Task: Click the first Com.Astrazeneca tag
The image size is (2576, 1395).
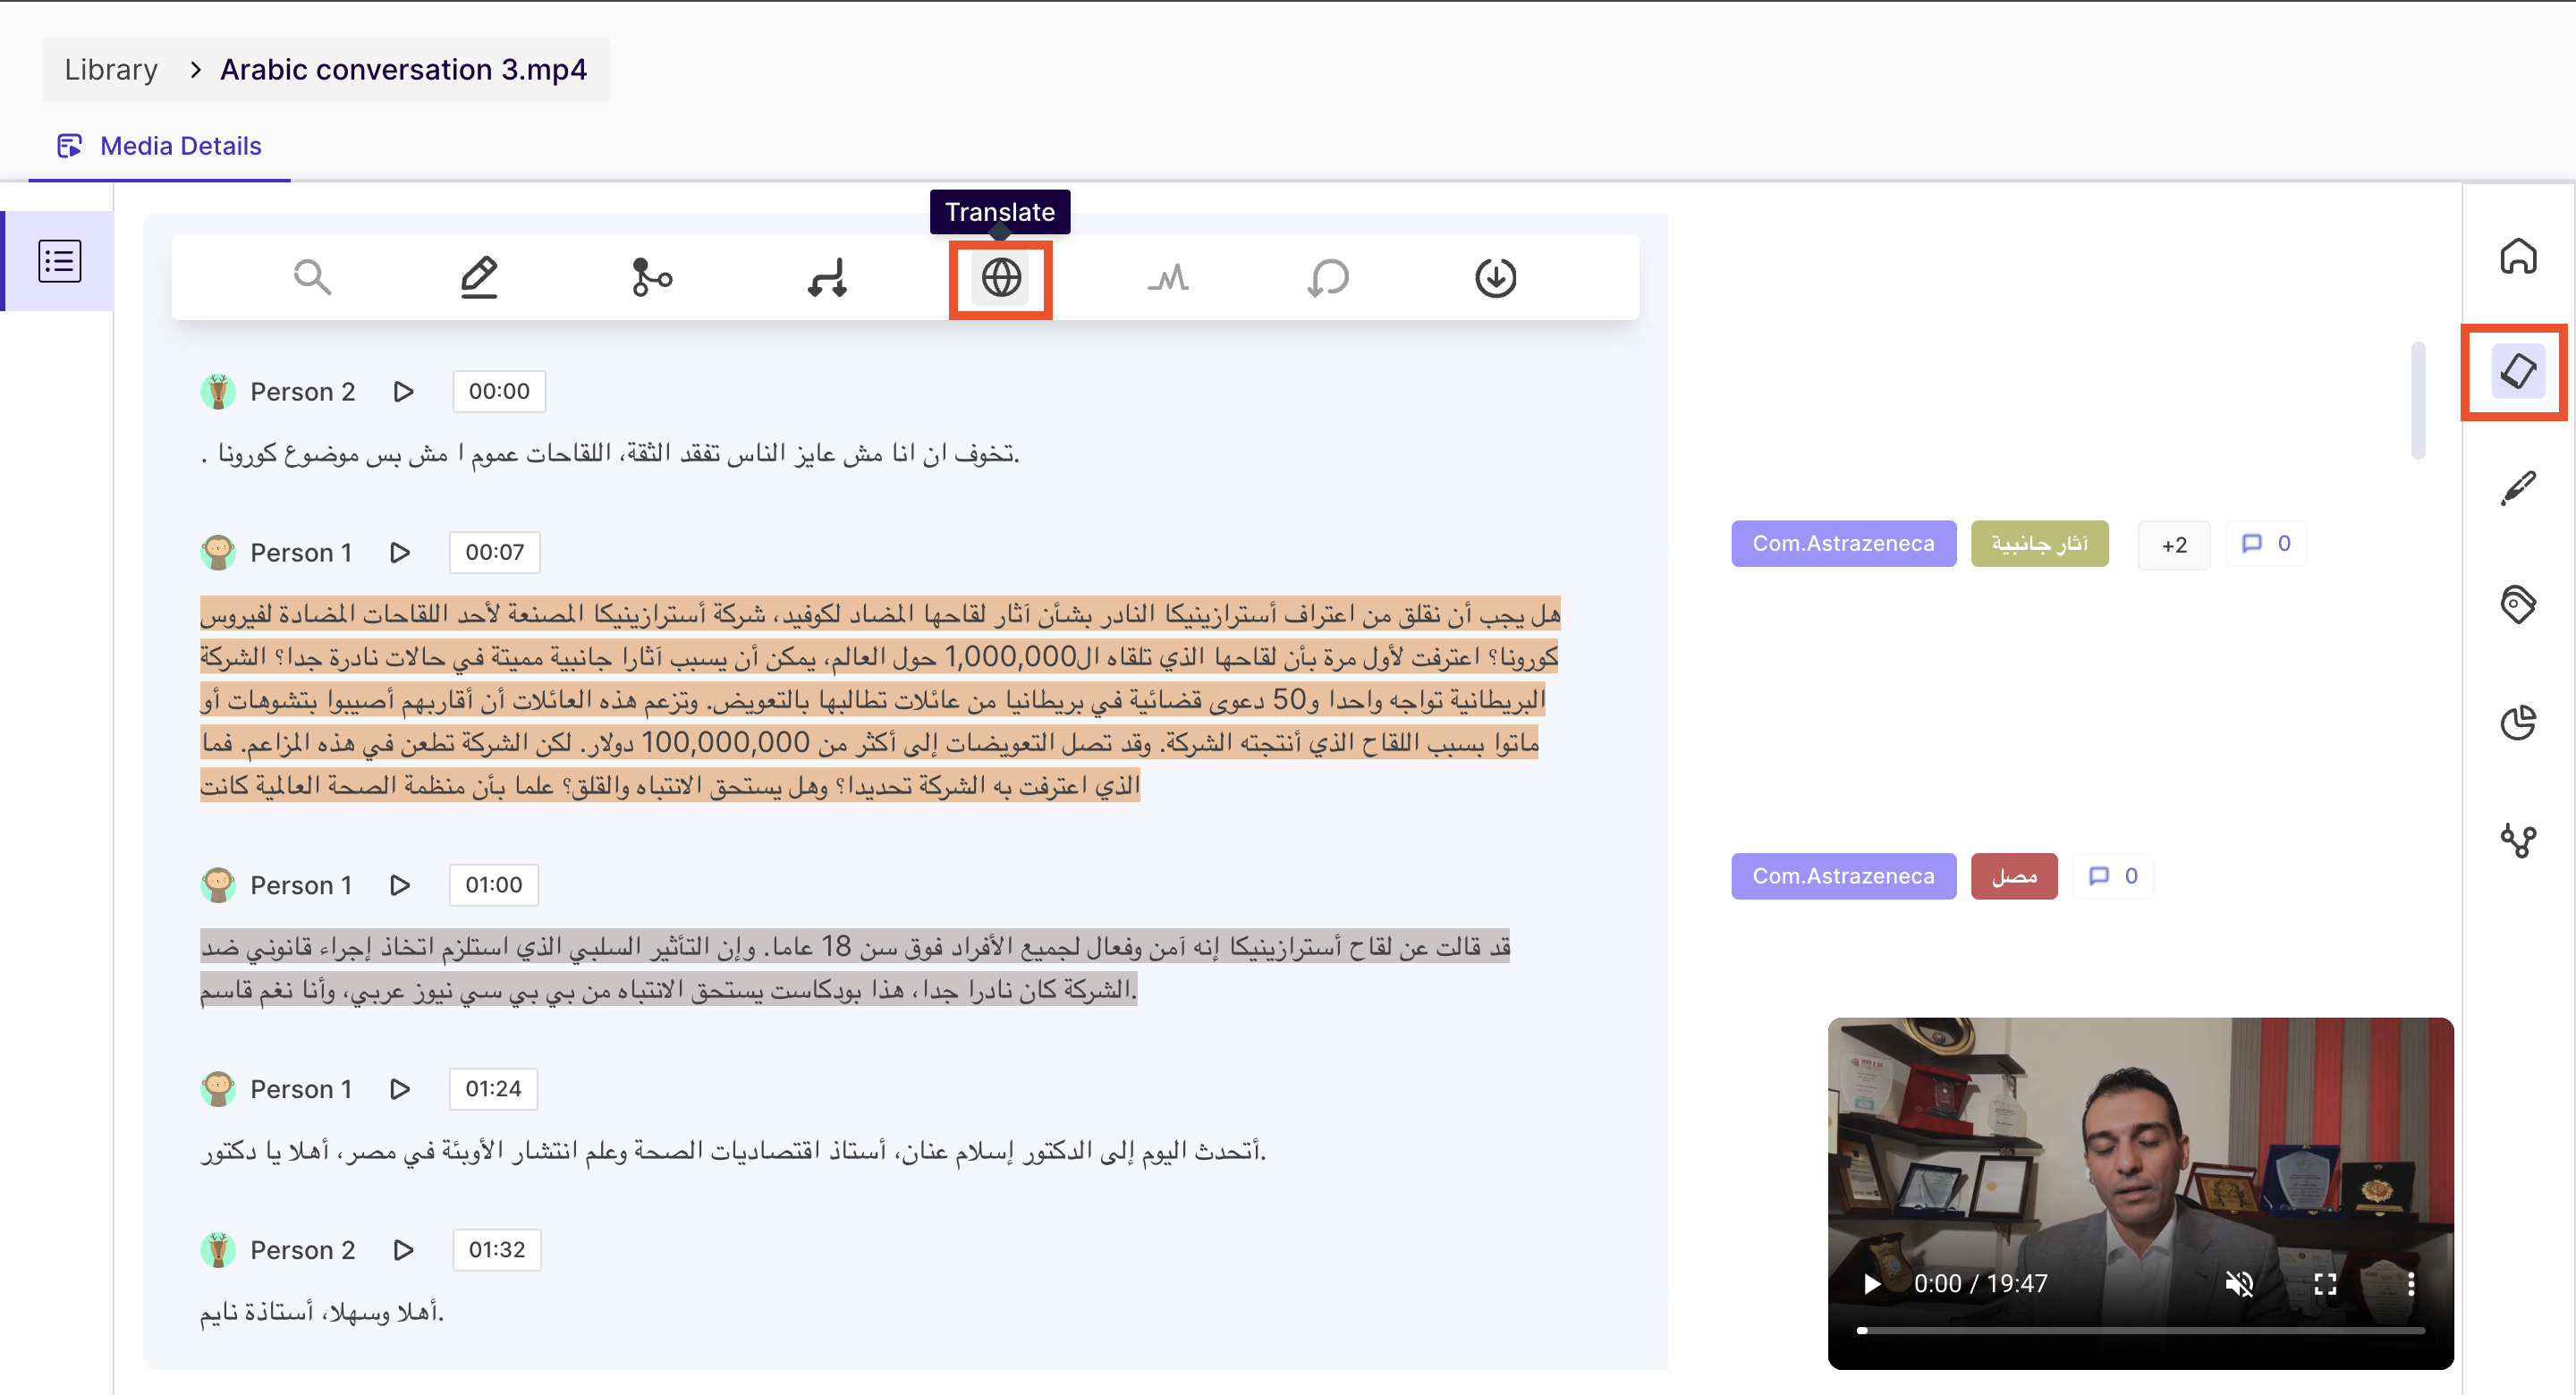Action: coord(1844,544)
